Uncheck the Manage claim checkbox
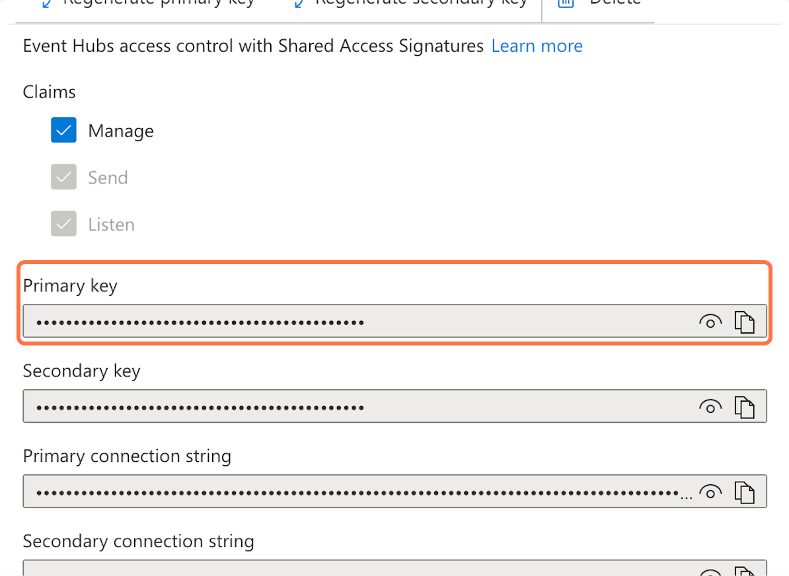 (x=64, y=131)
